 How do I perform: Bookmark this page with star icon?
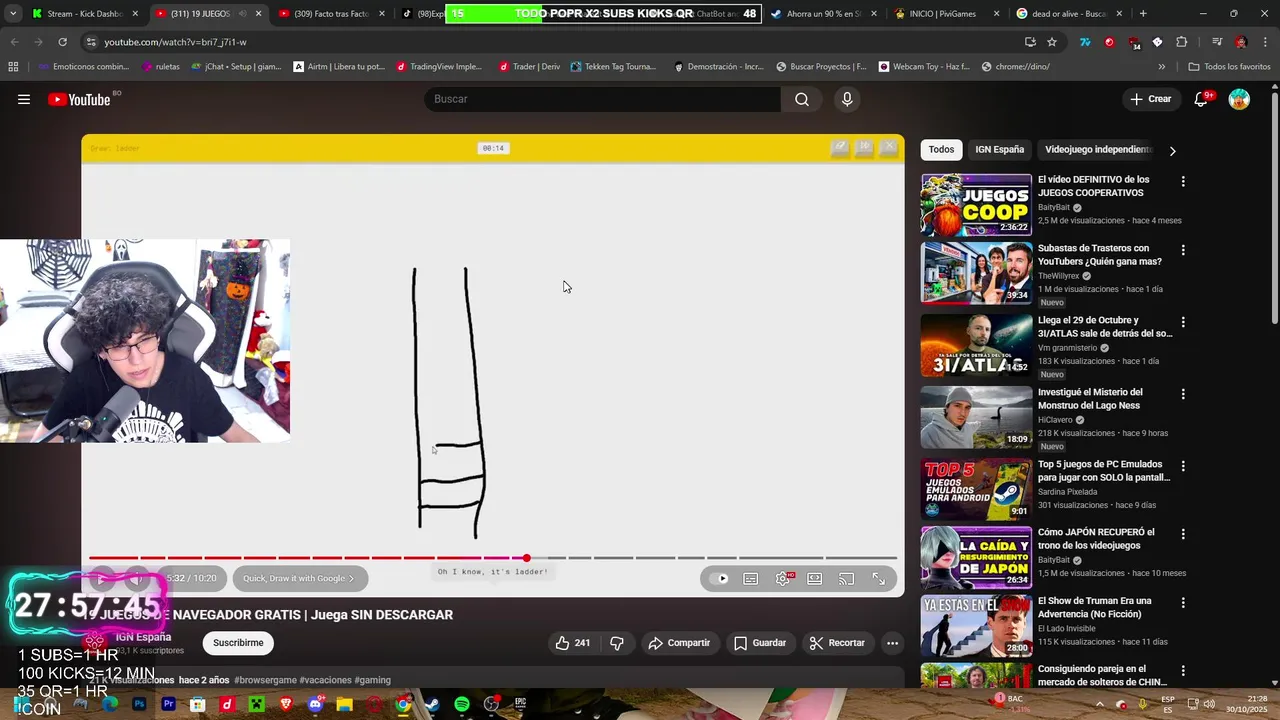tap(1052, 42)
